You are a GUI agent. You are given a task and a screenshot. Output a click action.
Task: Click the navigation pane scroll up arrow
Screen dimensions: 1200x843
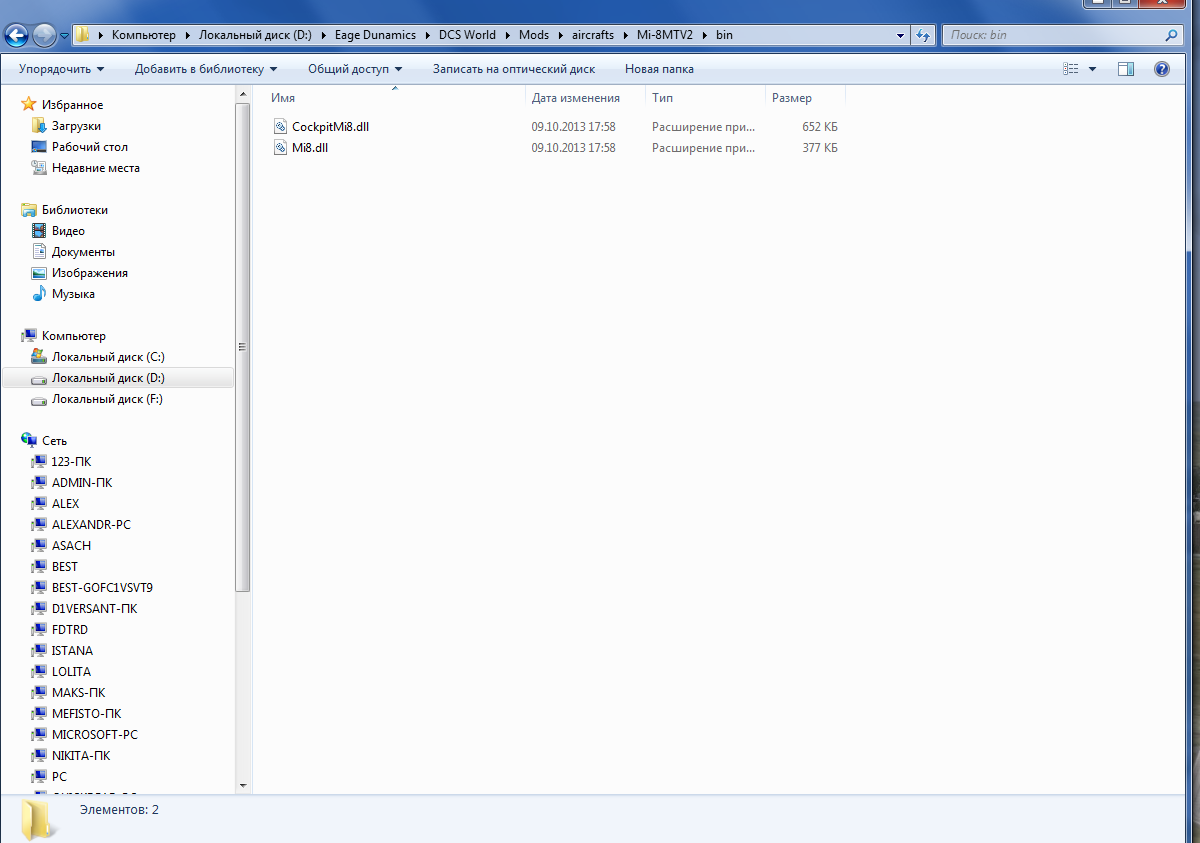click(x=242, y=93)
